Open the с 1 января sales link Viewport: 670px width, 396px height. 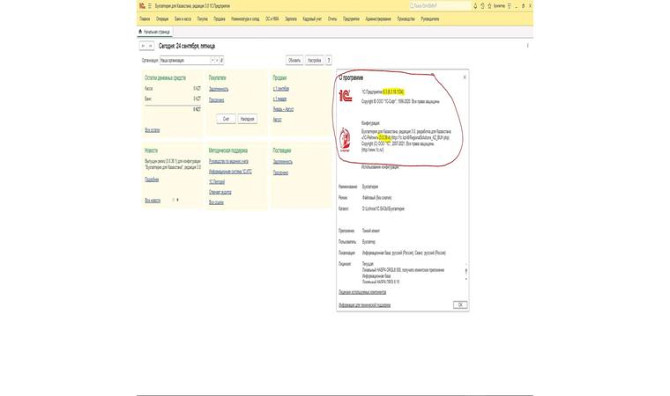click(279, 99)
